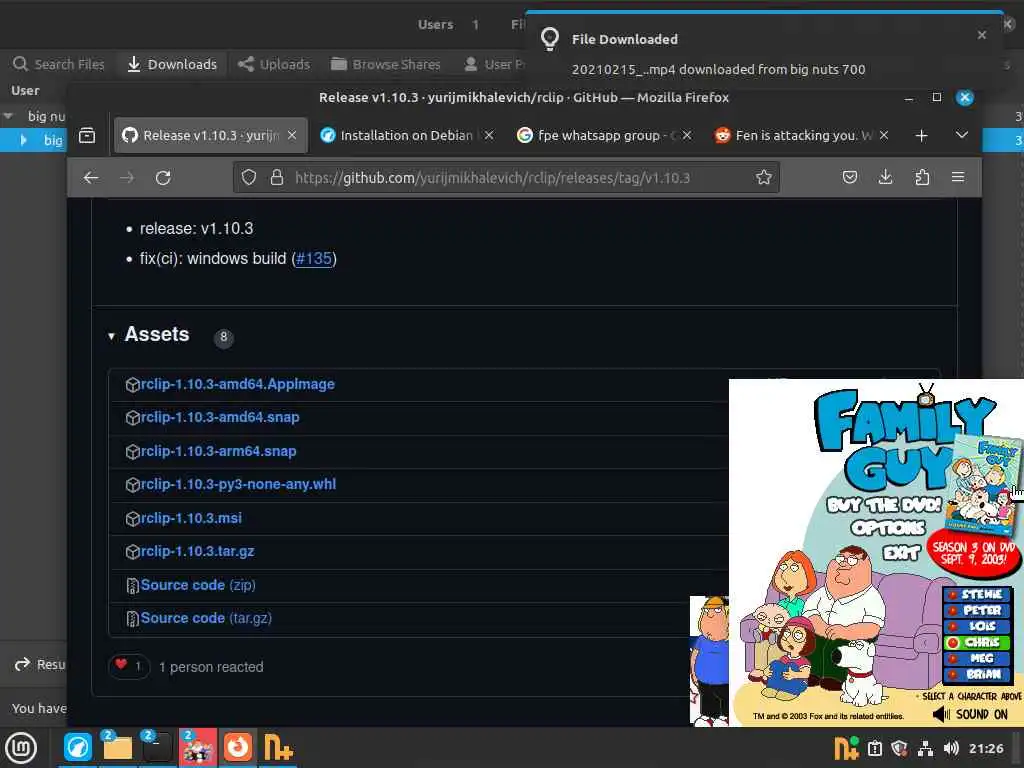Open the volume icon in system tray
Image resolution: width=1024 pixels, height=768 pixels.
tap(951, 748)
